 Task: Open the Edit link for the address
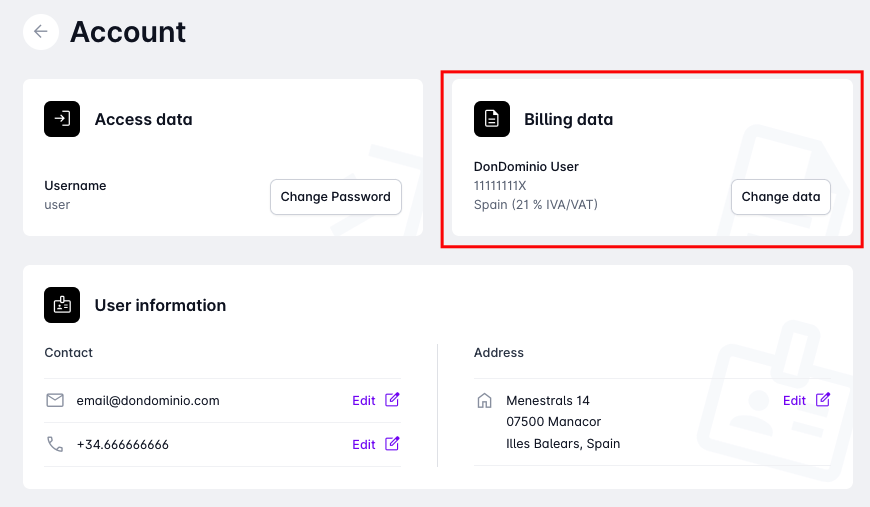click(794, 401)
